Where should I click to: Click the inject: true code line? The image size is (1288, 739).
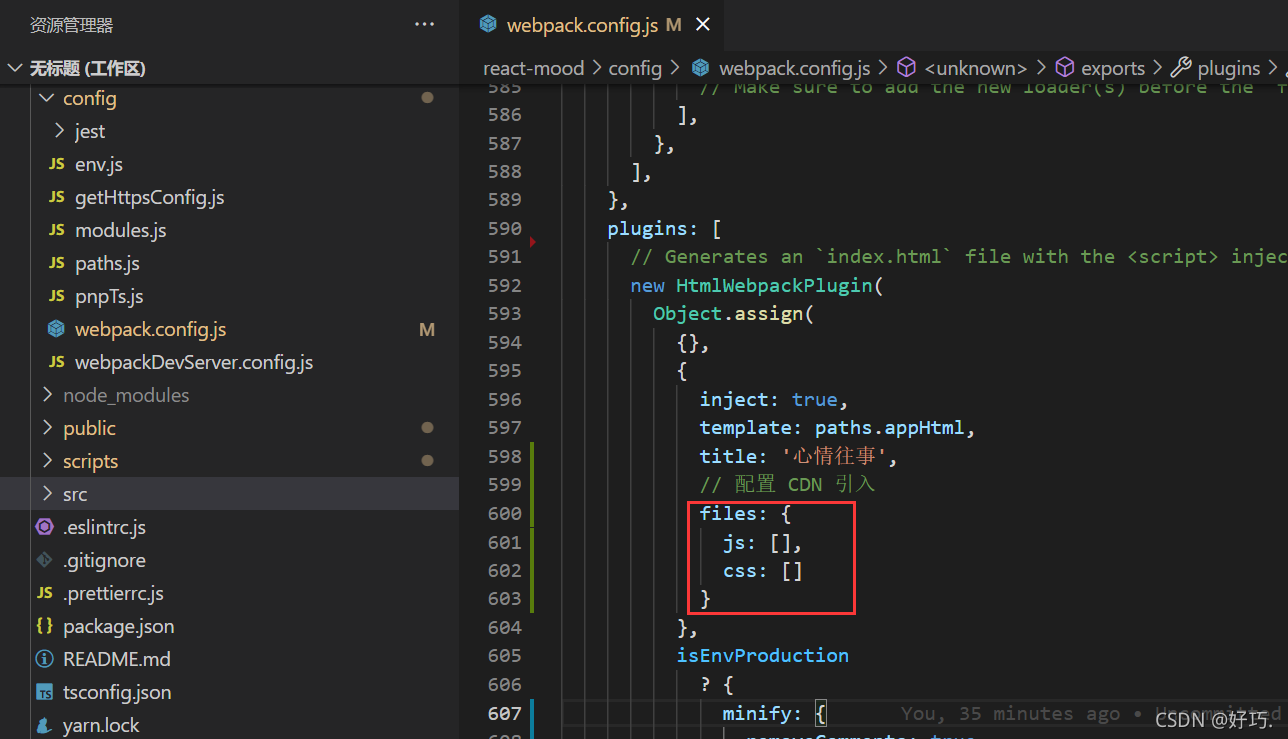click(x=774, y=399)
